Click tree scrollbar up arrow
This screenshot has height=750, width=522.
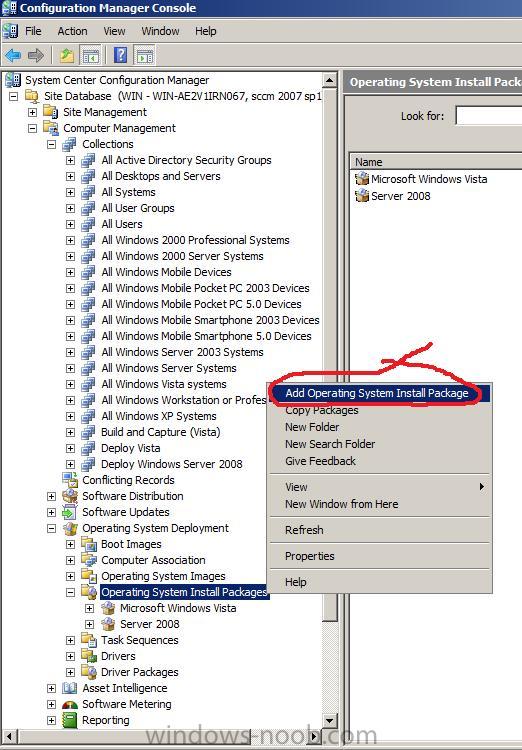(330, 80)
